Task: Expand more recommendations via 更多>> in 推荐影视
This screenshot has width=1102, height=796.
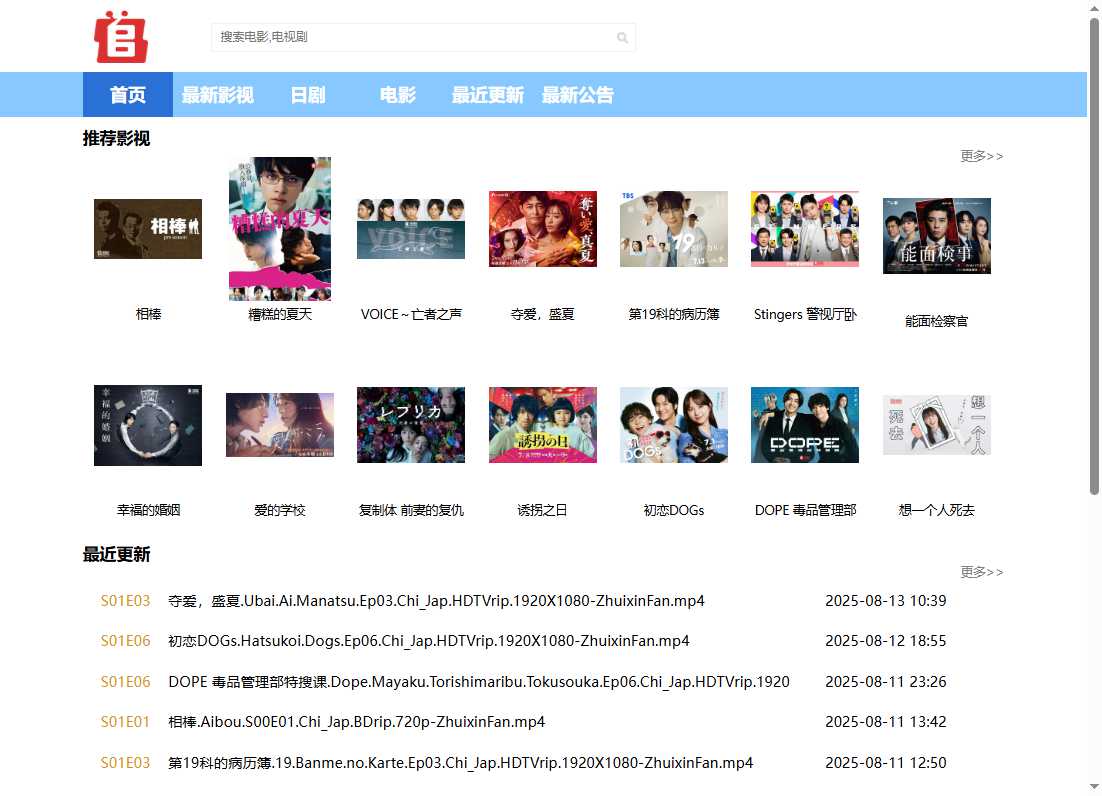Action: [981, 156]
